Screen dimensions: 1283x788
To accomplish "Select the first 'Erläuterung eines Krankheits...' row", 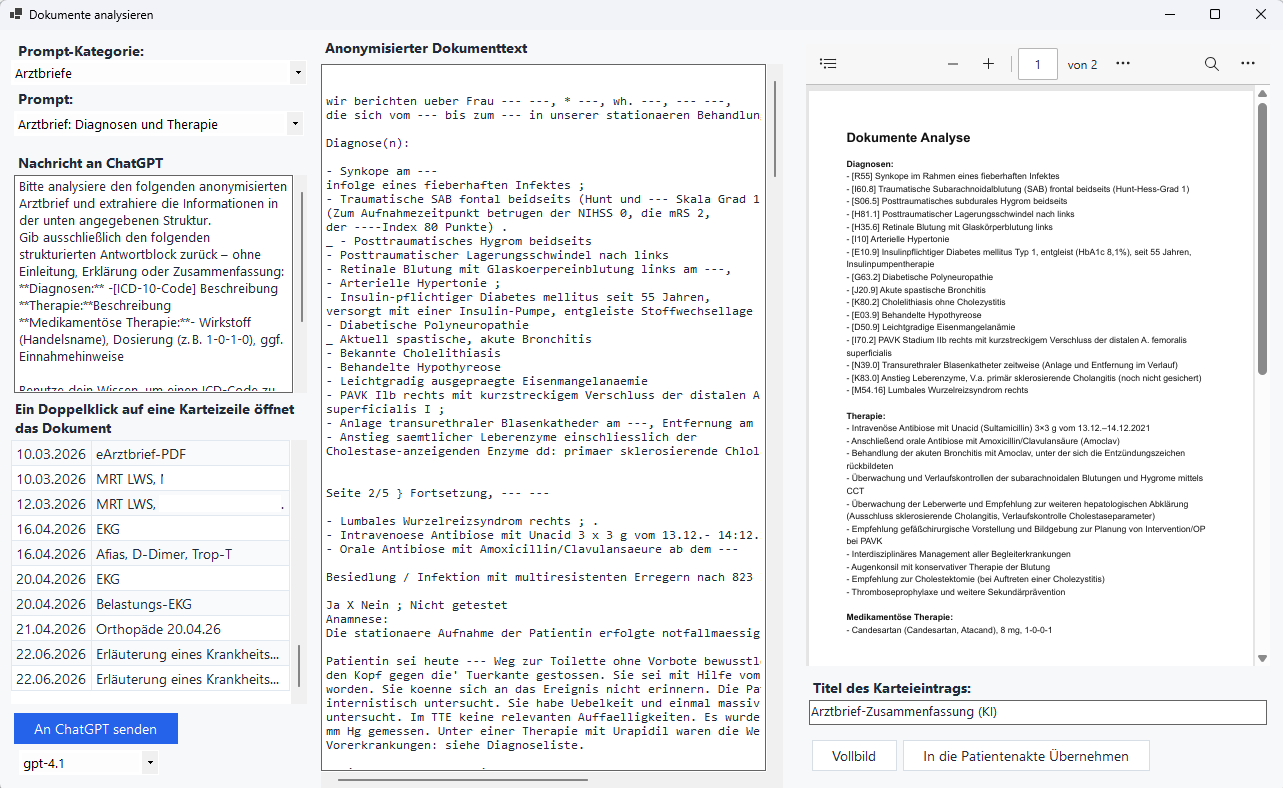I will [x=151, y=654].
